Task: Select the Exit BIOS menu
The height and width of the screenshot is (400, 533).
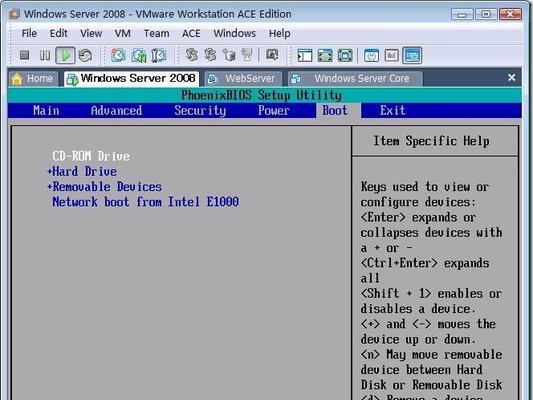Action: click(x=393, y=110)
